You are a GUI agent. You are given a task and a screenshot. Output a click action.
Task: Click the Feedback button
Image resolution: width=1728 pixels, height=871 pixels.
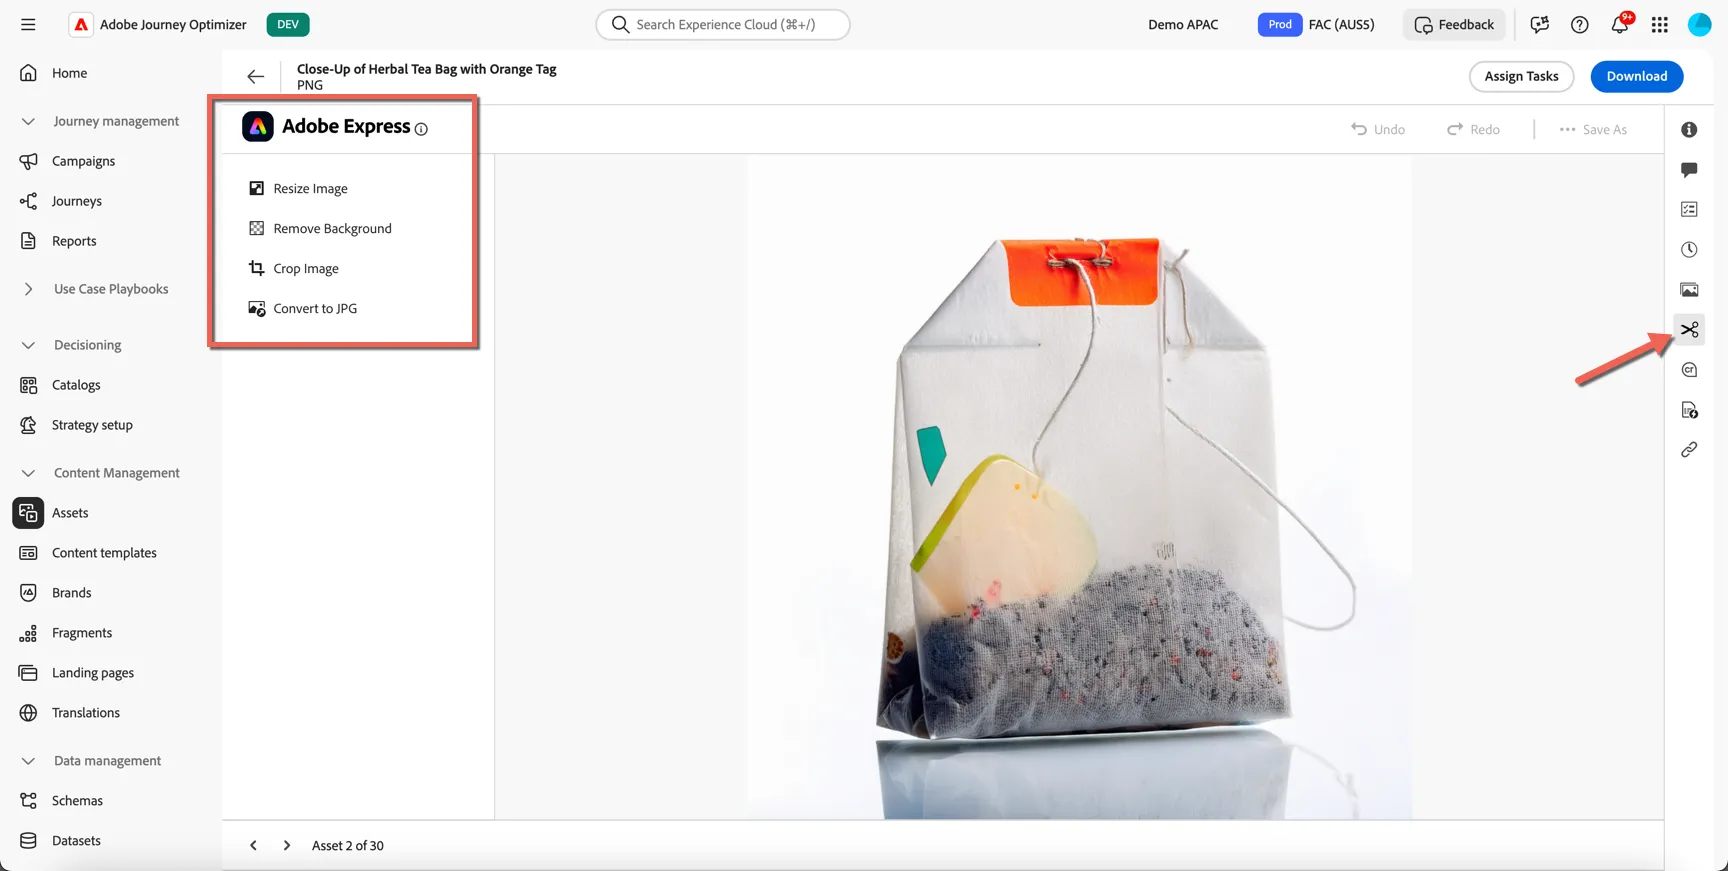click(1454, 25)
